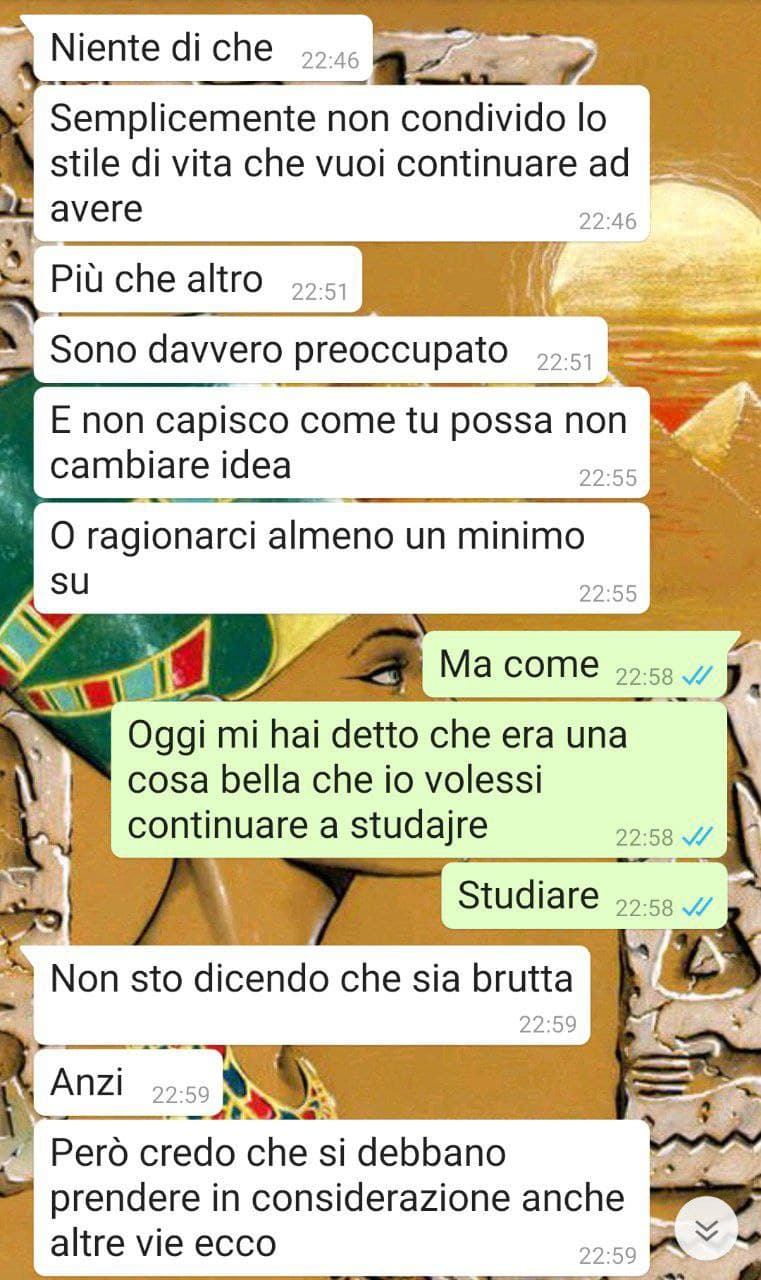Tap 'Però credo che si debbano' message
This screenshot has height=1280, width=761.
[x=342, y=1198]
